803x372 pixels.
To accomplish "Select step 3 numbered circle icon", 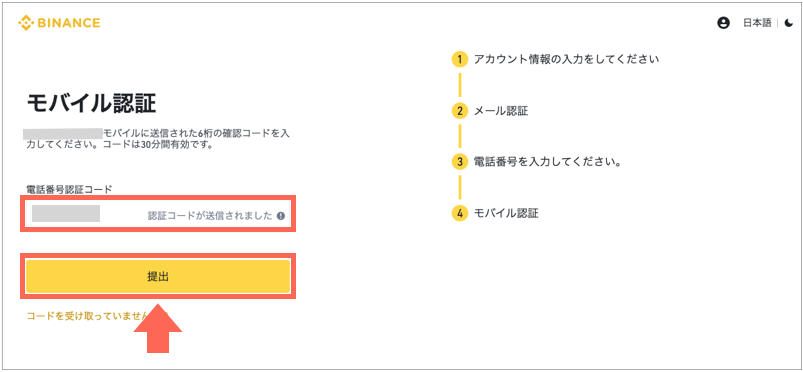I will [460, 162].
